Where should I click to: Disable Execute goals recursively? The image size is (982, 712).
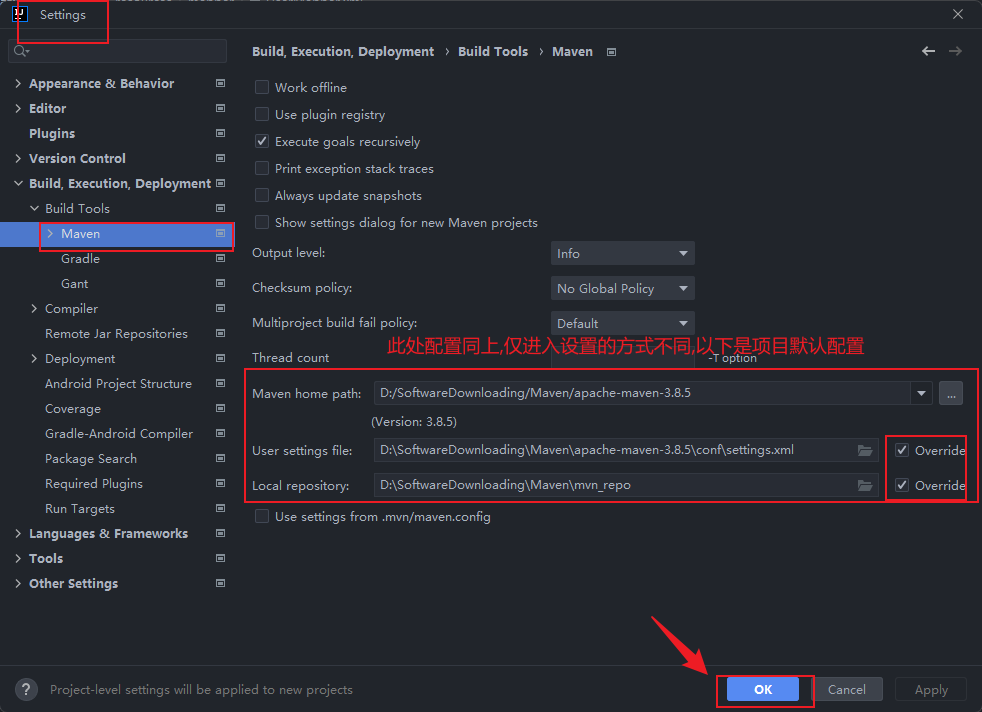[x=261, y=141]
